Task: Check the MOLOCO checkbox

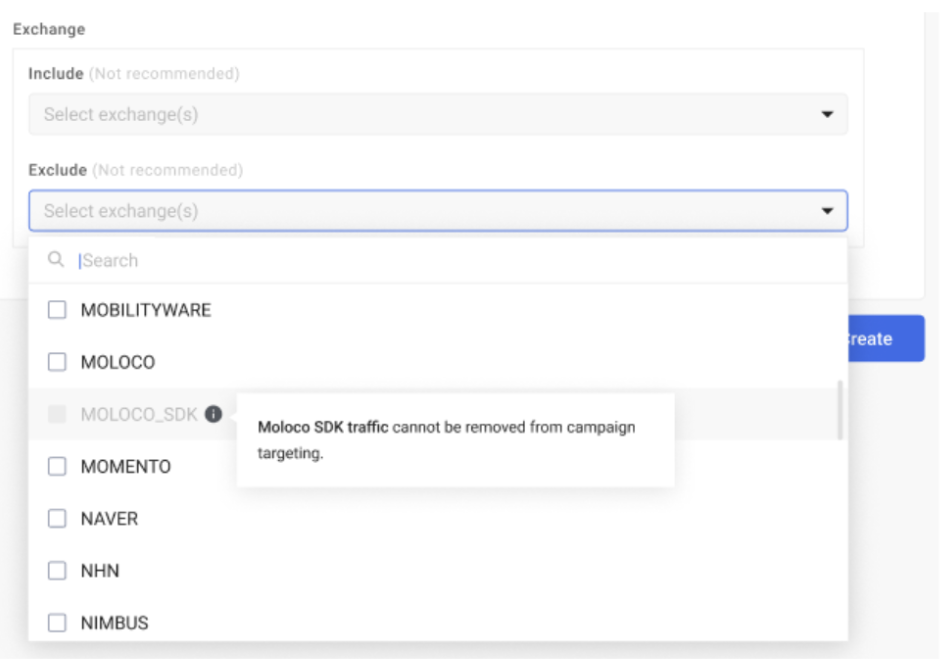Action: click(x=57, y=362)
